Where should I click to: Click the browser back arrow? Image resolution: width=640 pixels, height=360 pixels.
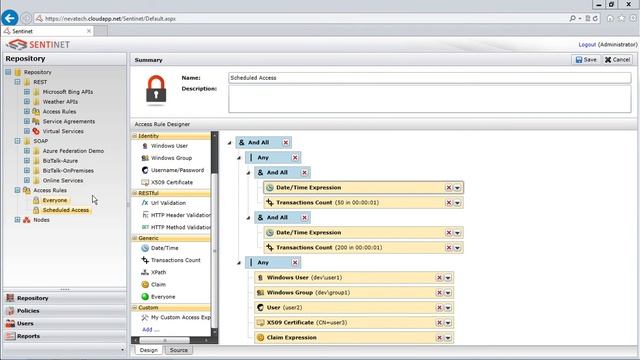click(9, 18)
